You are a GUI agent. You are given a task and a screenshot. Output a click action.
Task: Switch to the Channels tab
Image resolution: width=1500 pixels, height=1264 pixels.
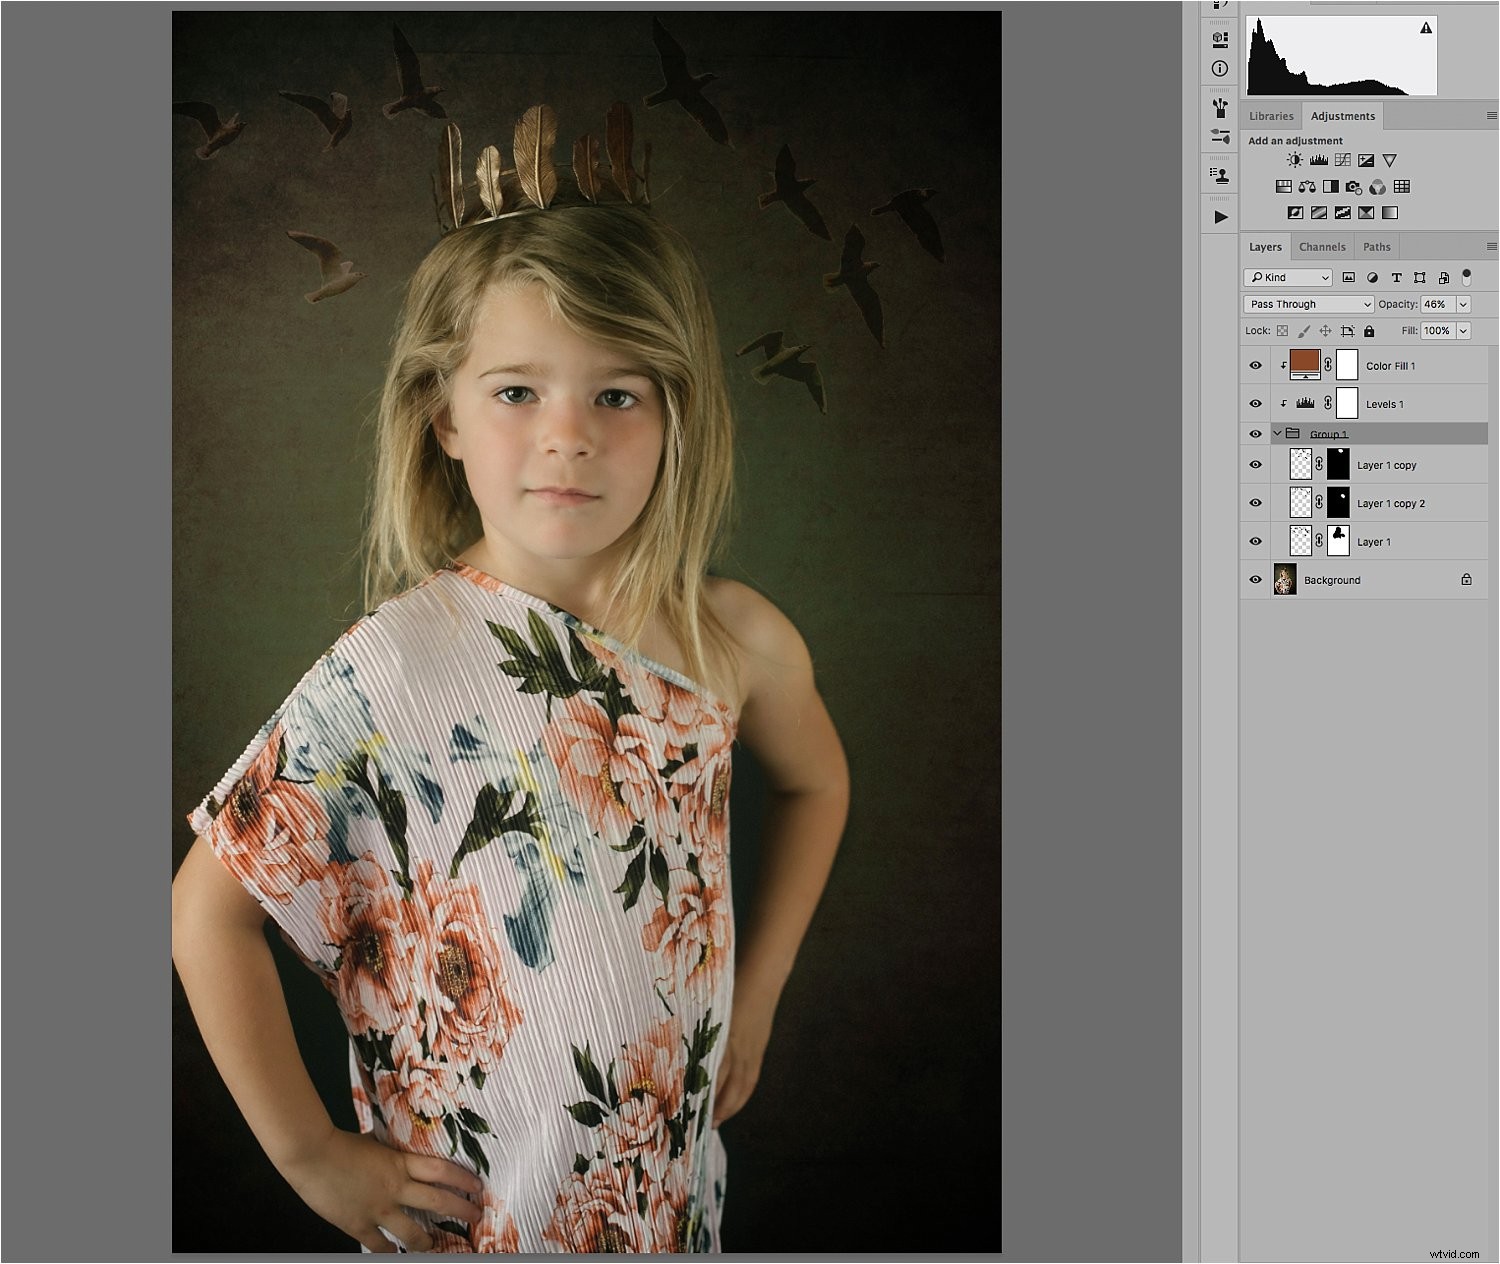(1322, 246)
